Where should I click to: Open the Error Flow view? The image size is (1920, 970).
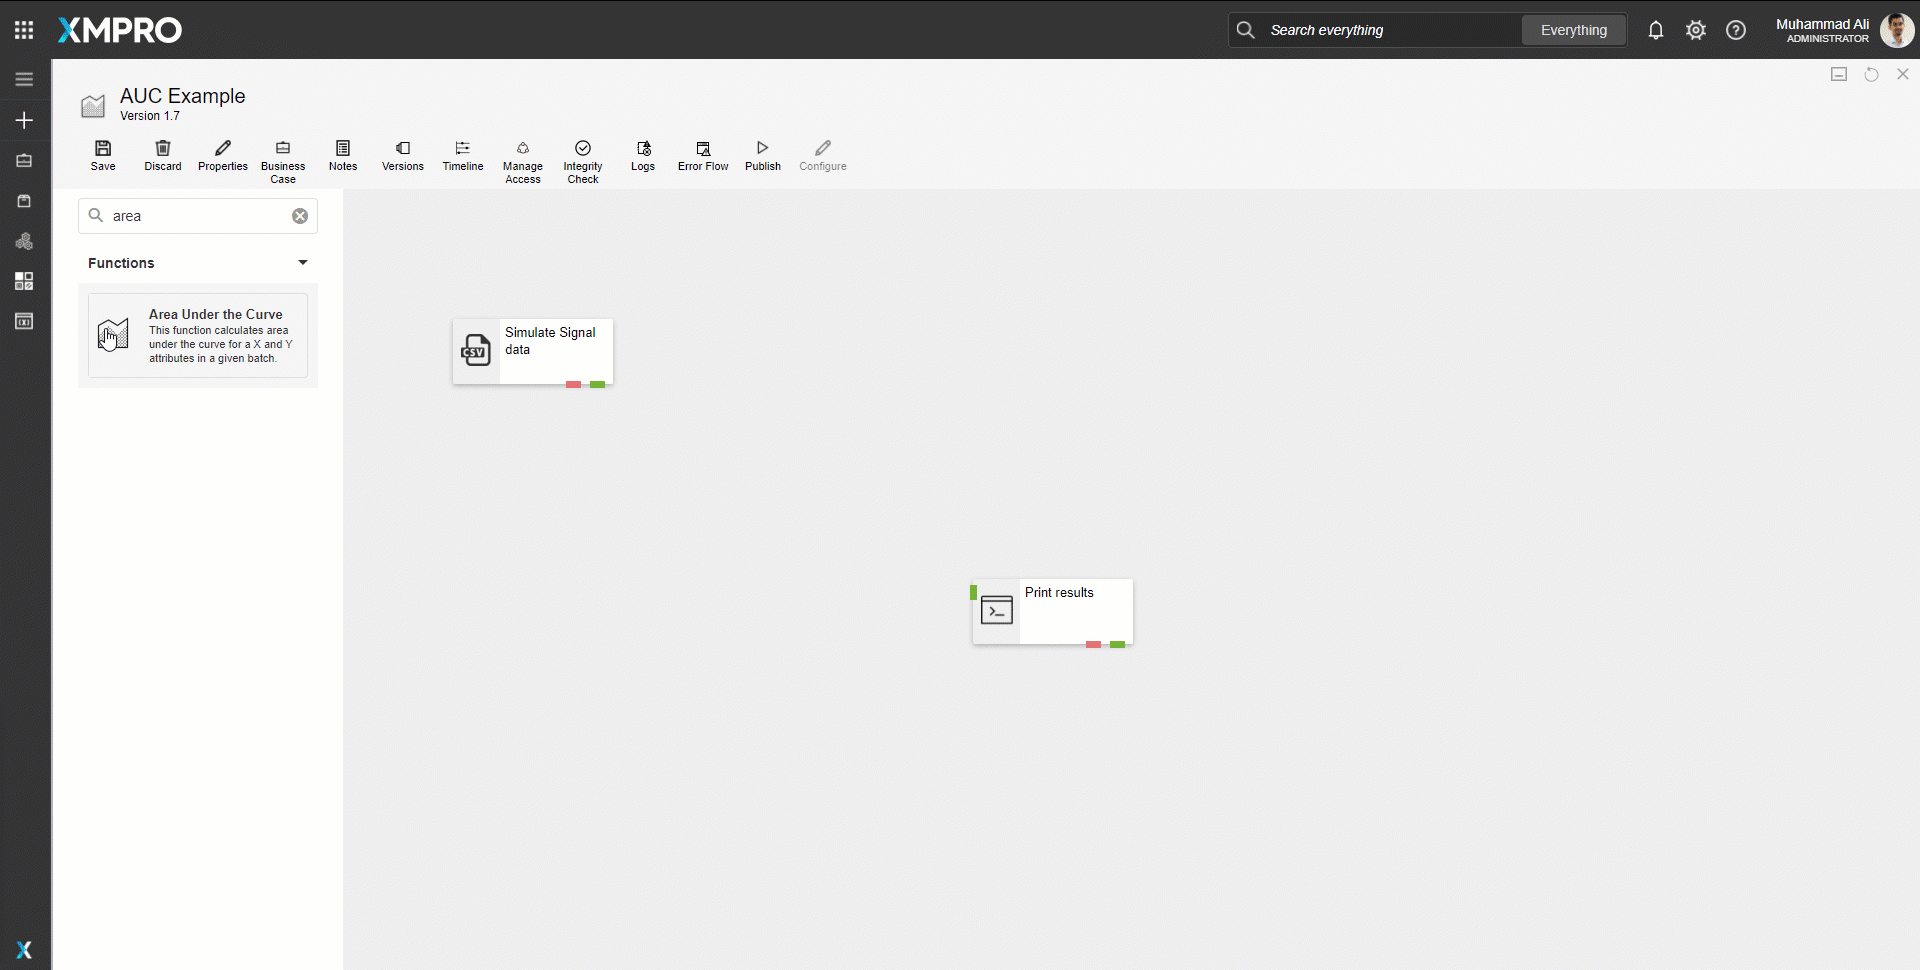tap(703, 155)
